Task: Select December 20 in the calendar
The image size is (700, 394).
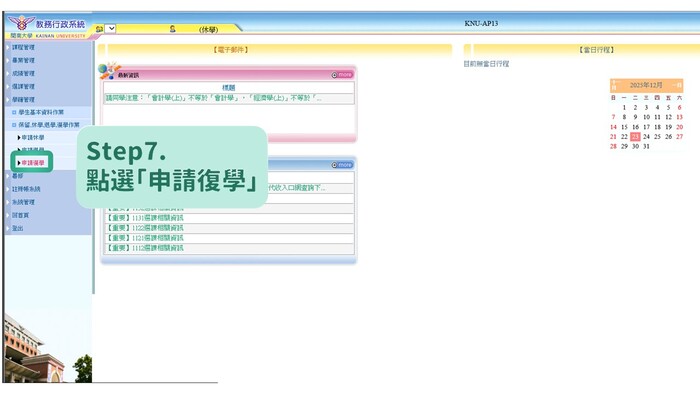Action: [679, 127]
